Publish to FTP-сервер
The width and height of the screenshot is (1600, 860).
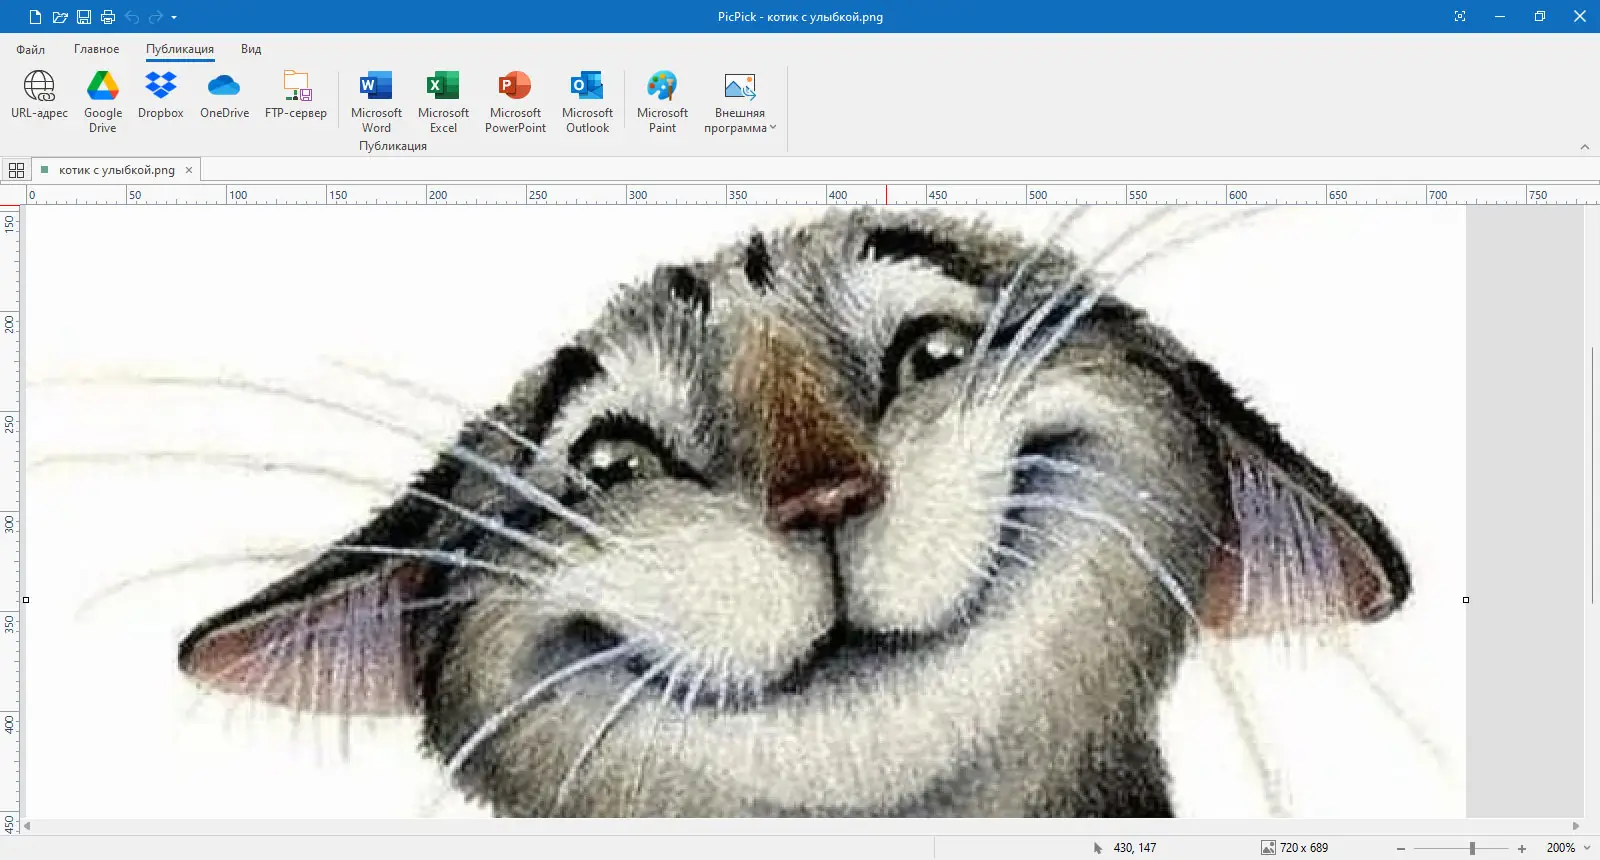(296, 96)
